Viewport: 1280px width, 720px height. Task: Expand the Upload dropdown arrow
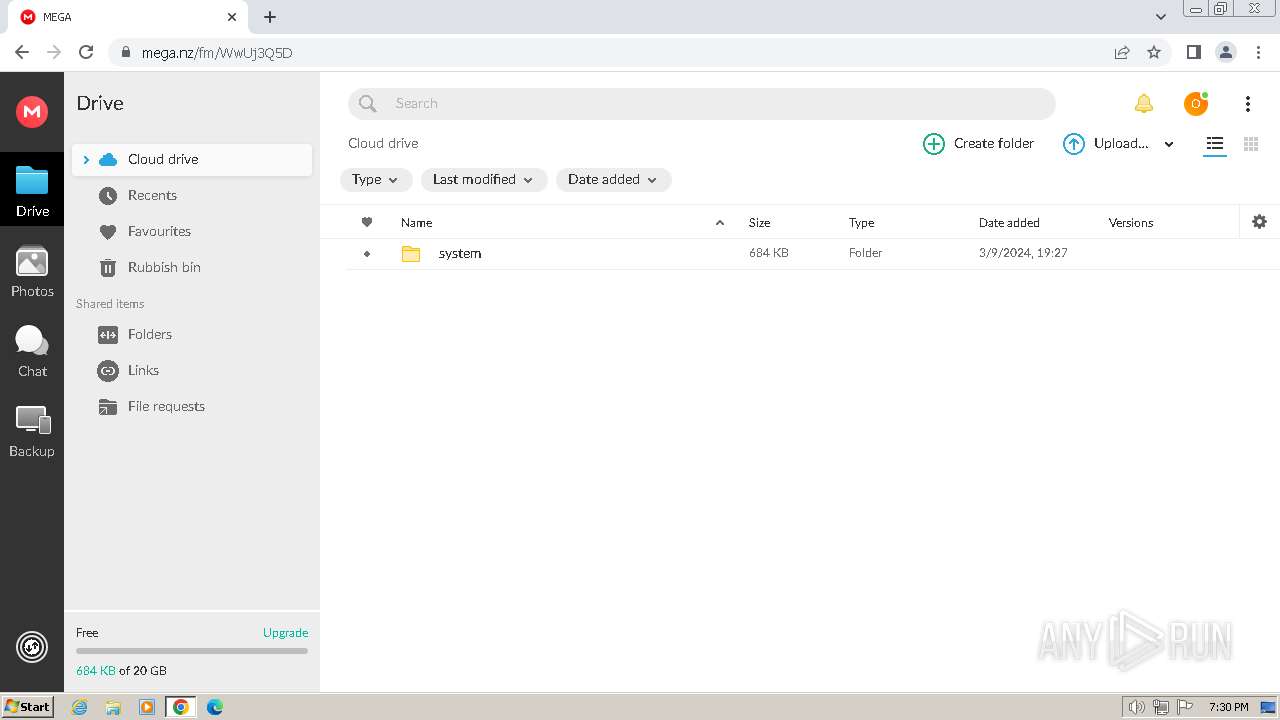pyautogui.click(x=1169, y=144)
